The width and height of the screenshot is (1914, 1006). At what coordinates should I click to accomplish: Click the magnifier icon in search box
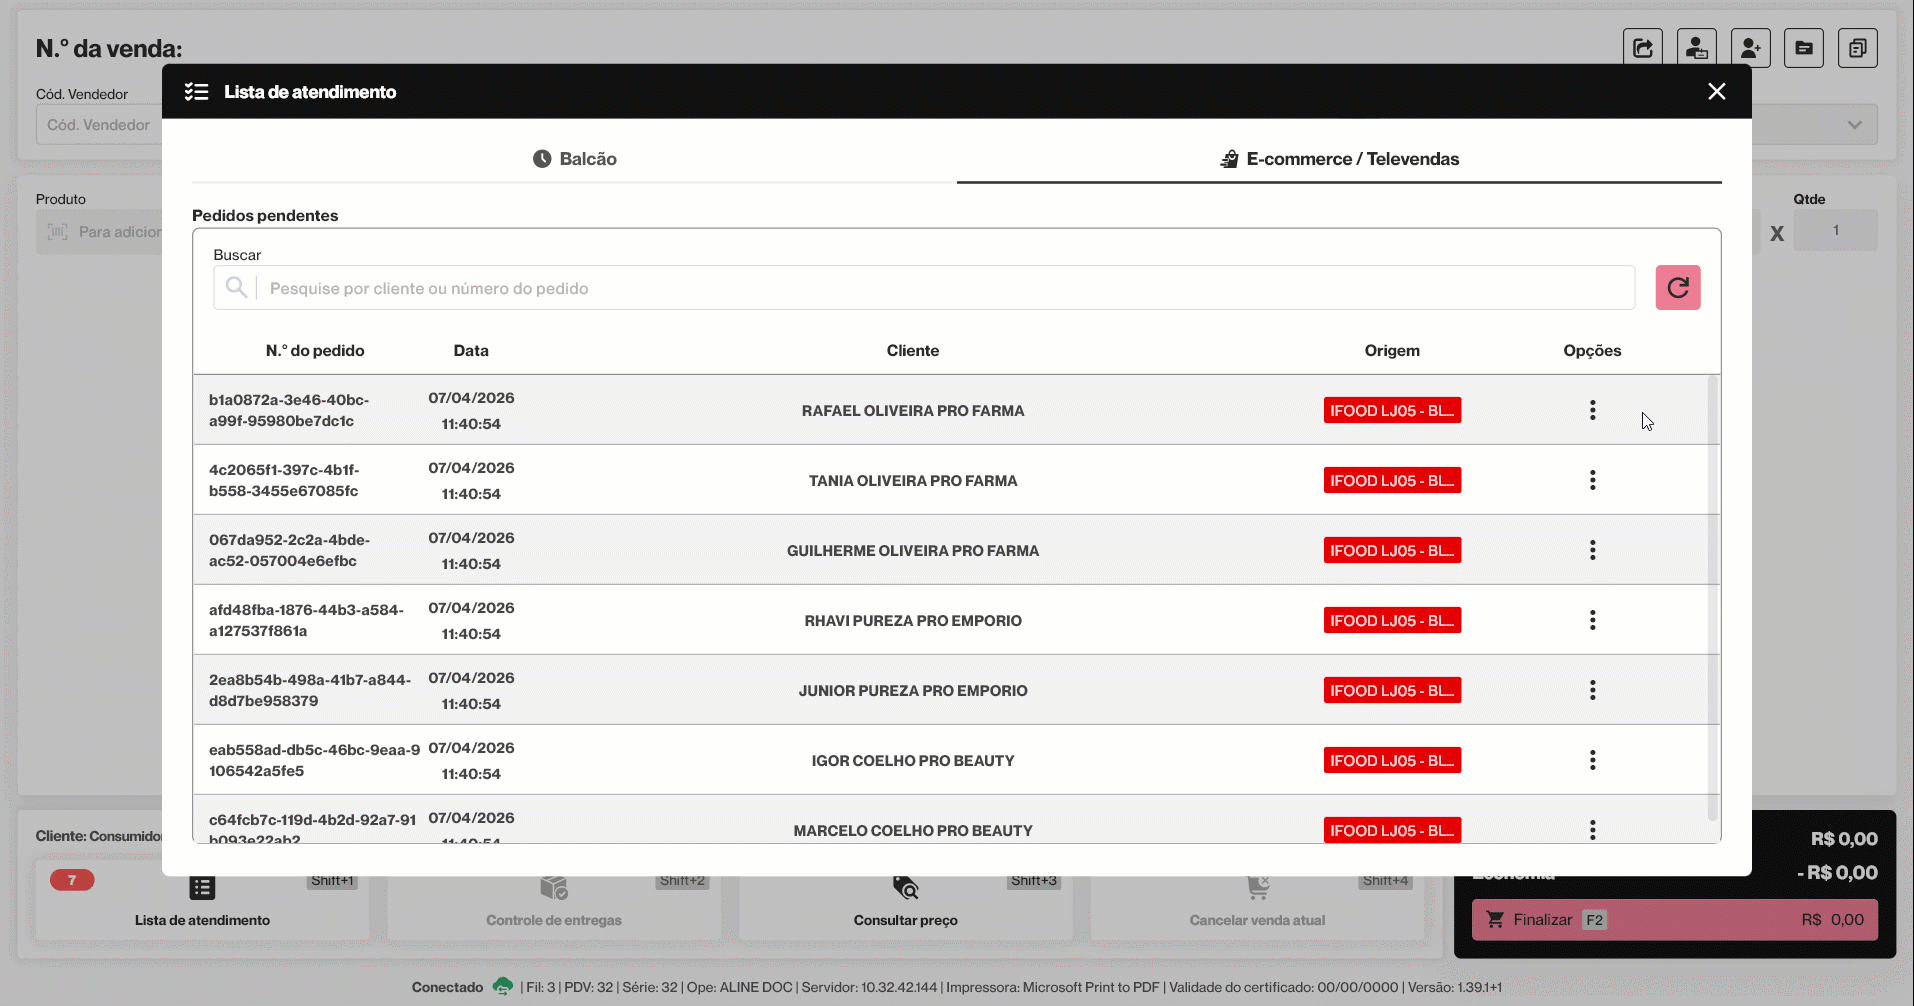236,288
